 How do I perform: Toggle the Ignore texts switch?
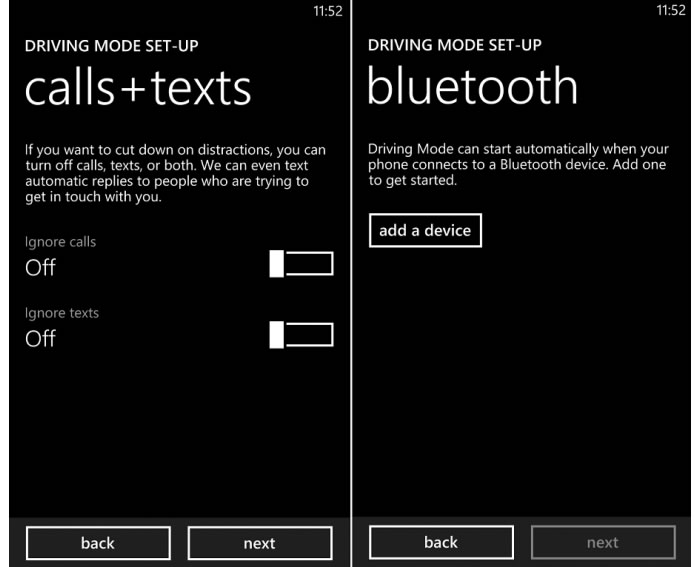point(301,334)
